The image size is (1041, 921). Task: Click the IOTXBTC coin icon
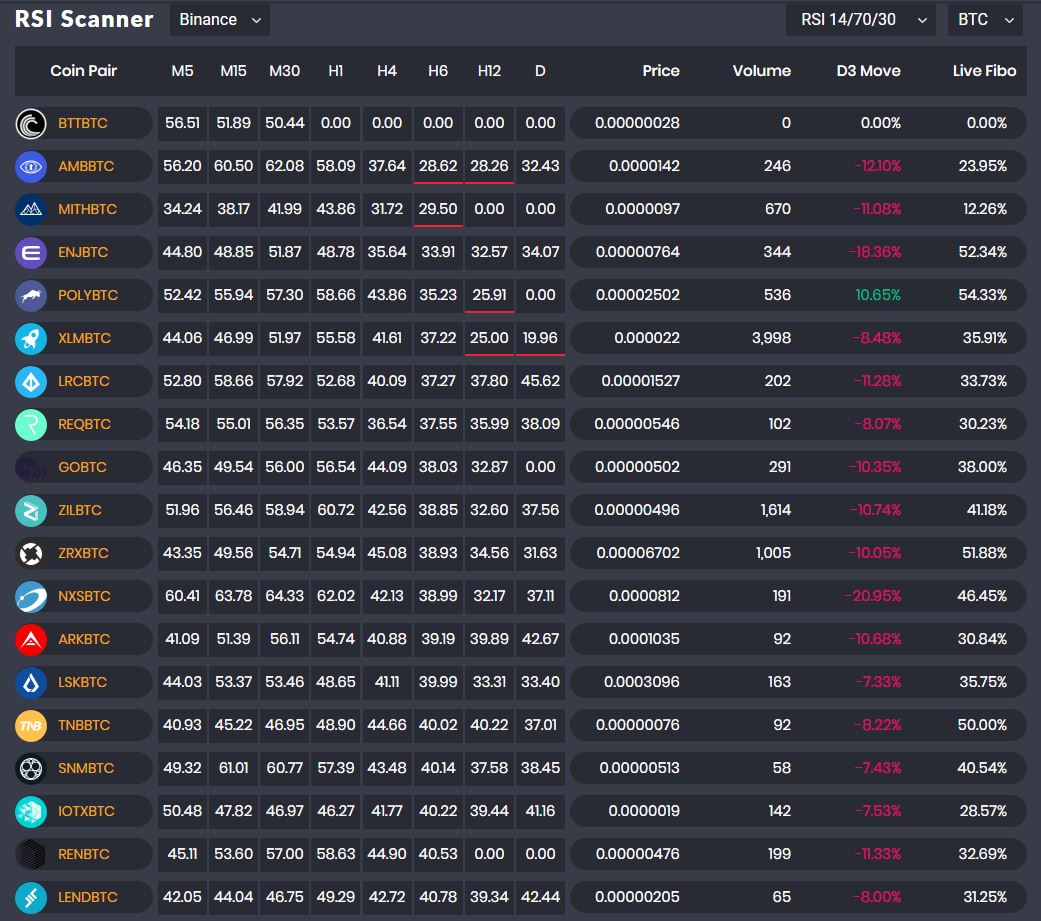(31, 811)
